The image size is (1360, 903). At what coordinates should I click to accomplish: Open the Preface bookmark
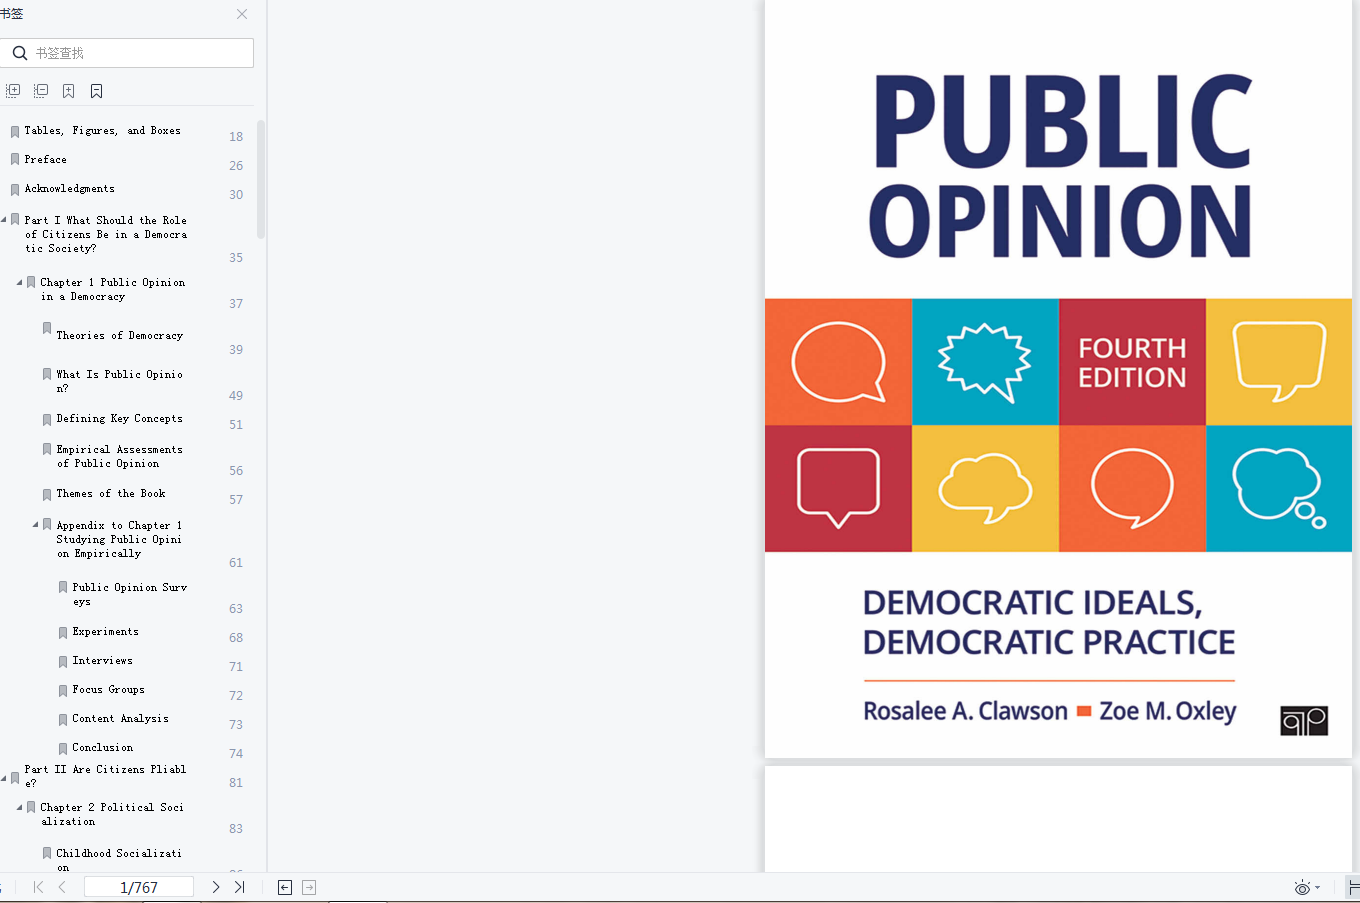pos(45,160)
